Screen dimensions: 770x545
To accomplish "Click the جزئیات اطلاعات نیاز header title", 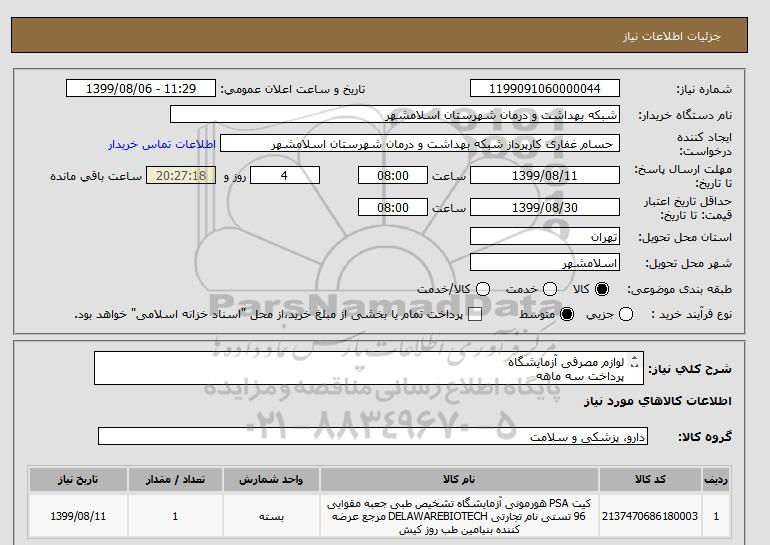I will click(671, 36).
